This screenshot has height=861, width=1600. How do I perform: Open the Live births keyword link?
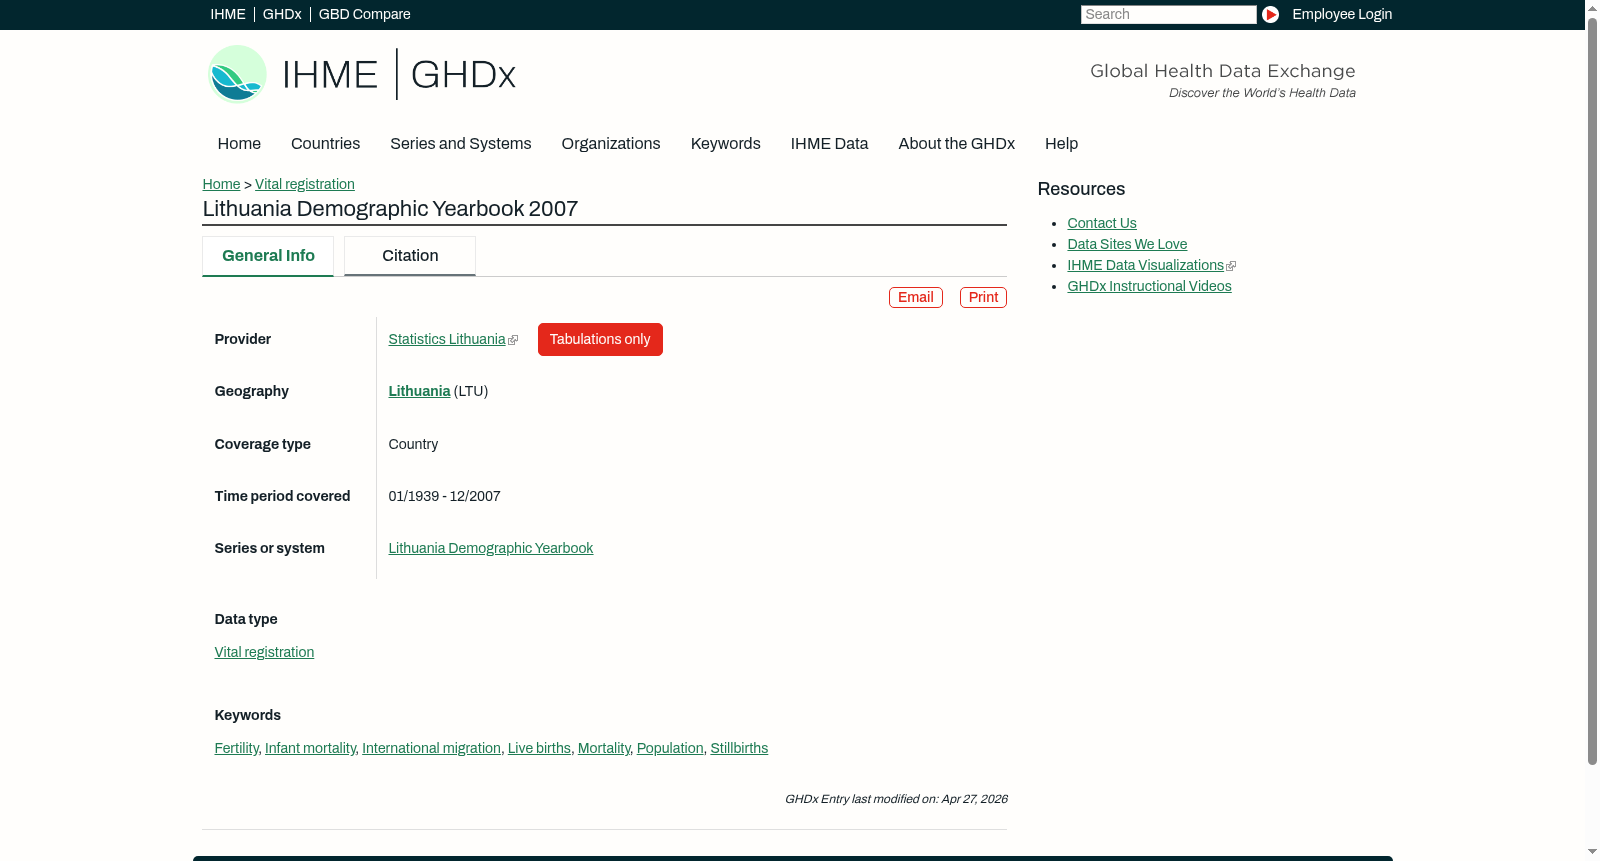click(x=539, y=748)
